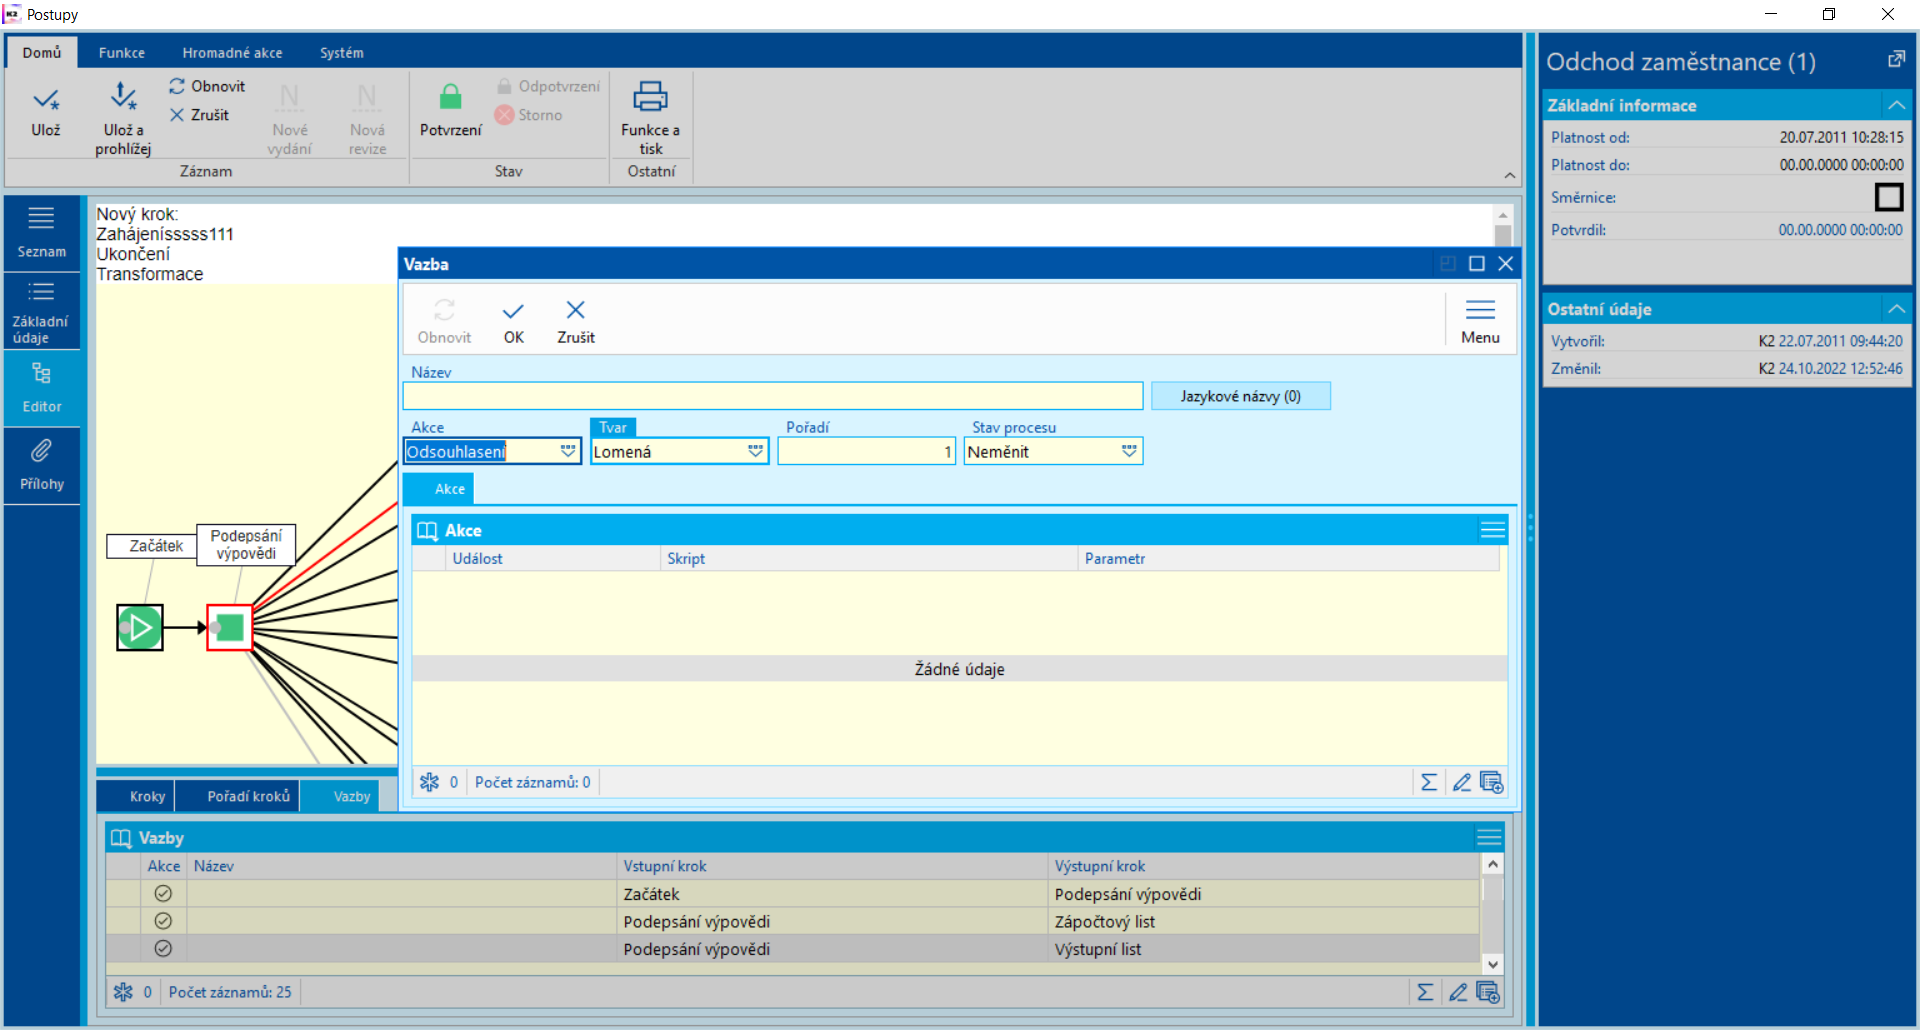Click the Jazykové názvy (0) button
The image size is (1920, 1030).
click(1240, 396)
